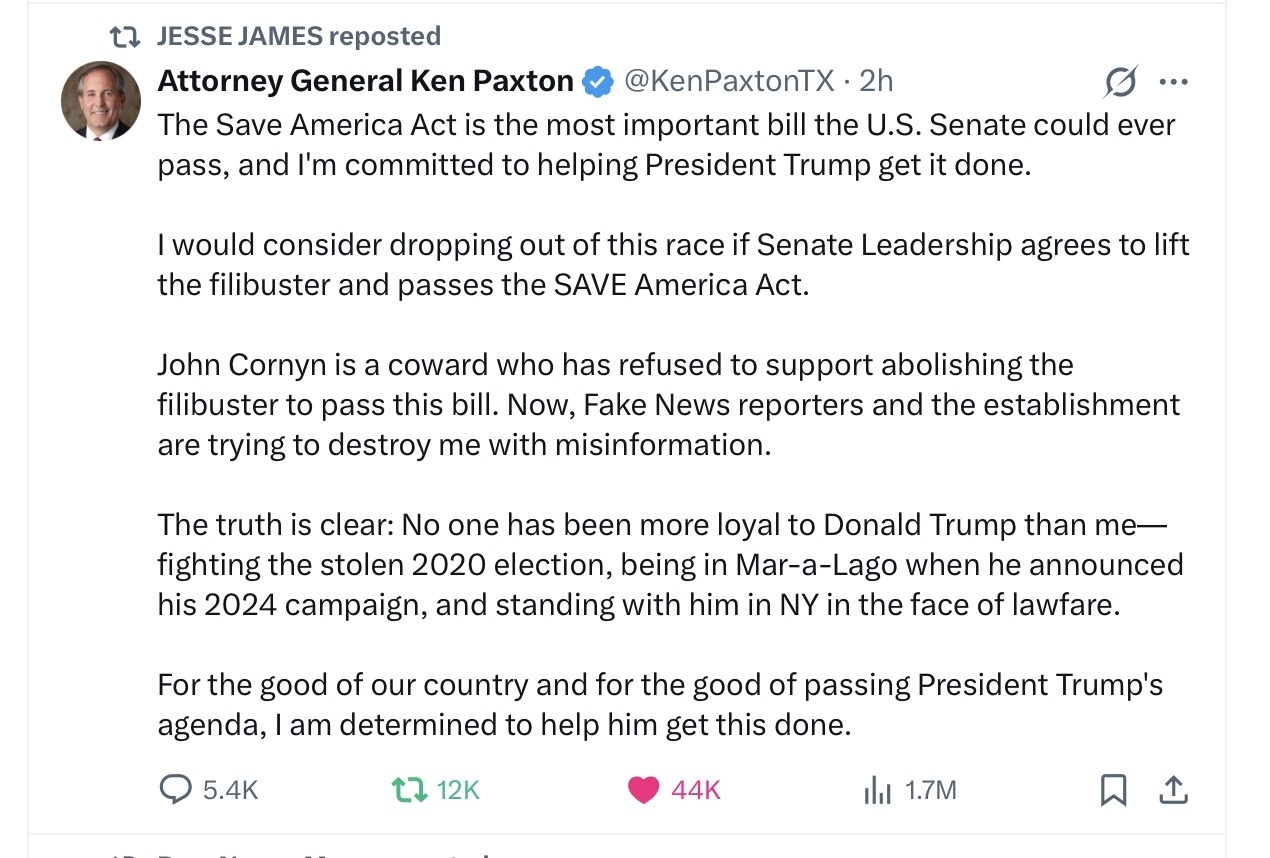This screenshot has height=858, width=1270.
Task: Click the small repost icon beside JESSE JAMES
Action: [124, 37]
